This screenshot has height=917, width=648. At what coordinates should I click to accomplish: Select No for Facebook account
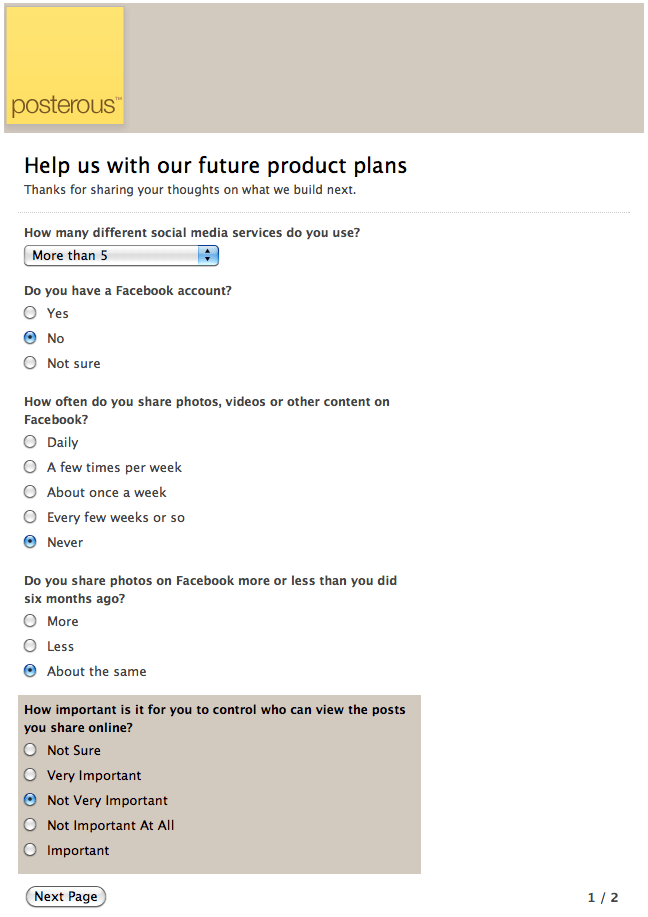pos(30,338)
